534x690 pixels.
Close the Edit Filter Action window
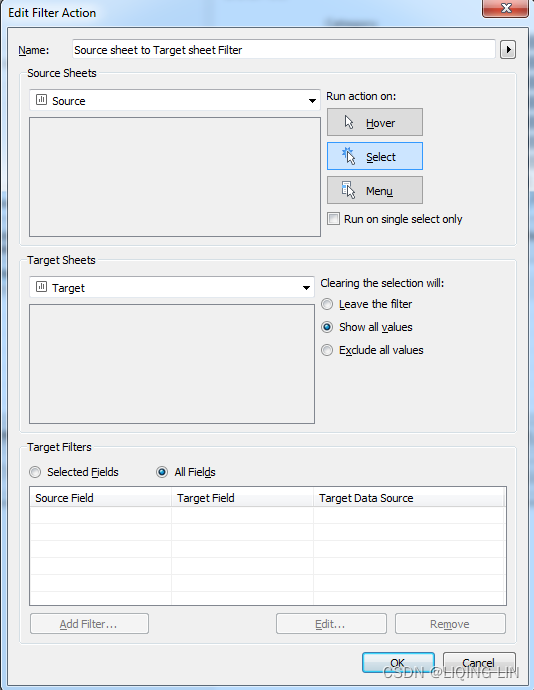click(x=505, y=8)
